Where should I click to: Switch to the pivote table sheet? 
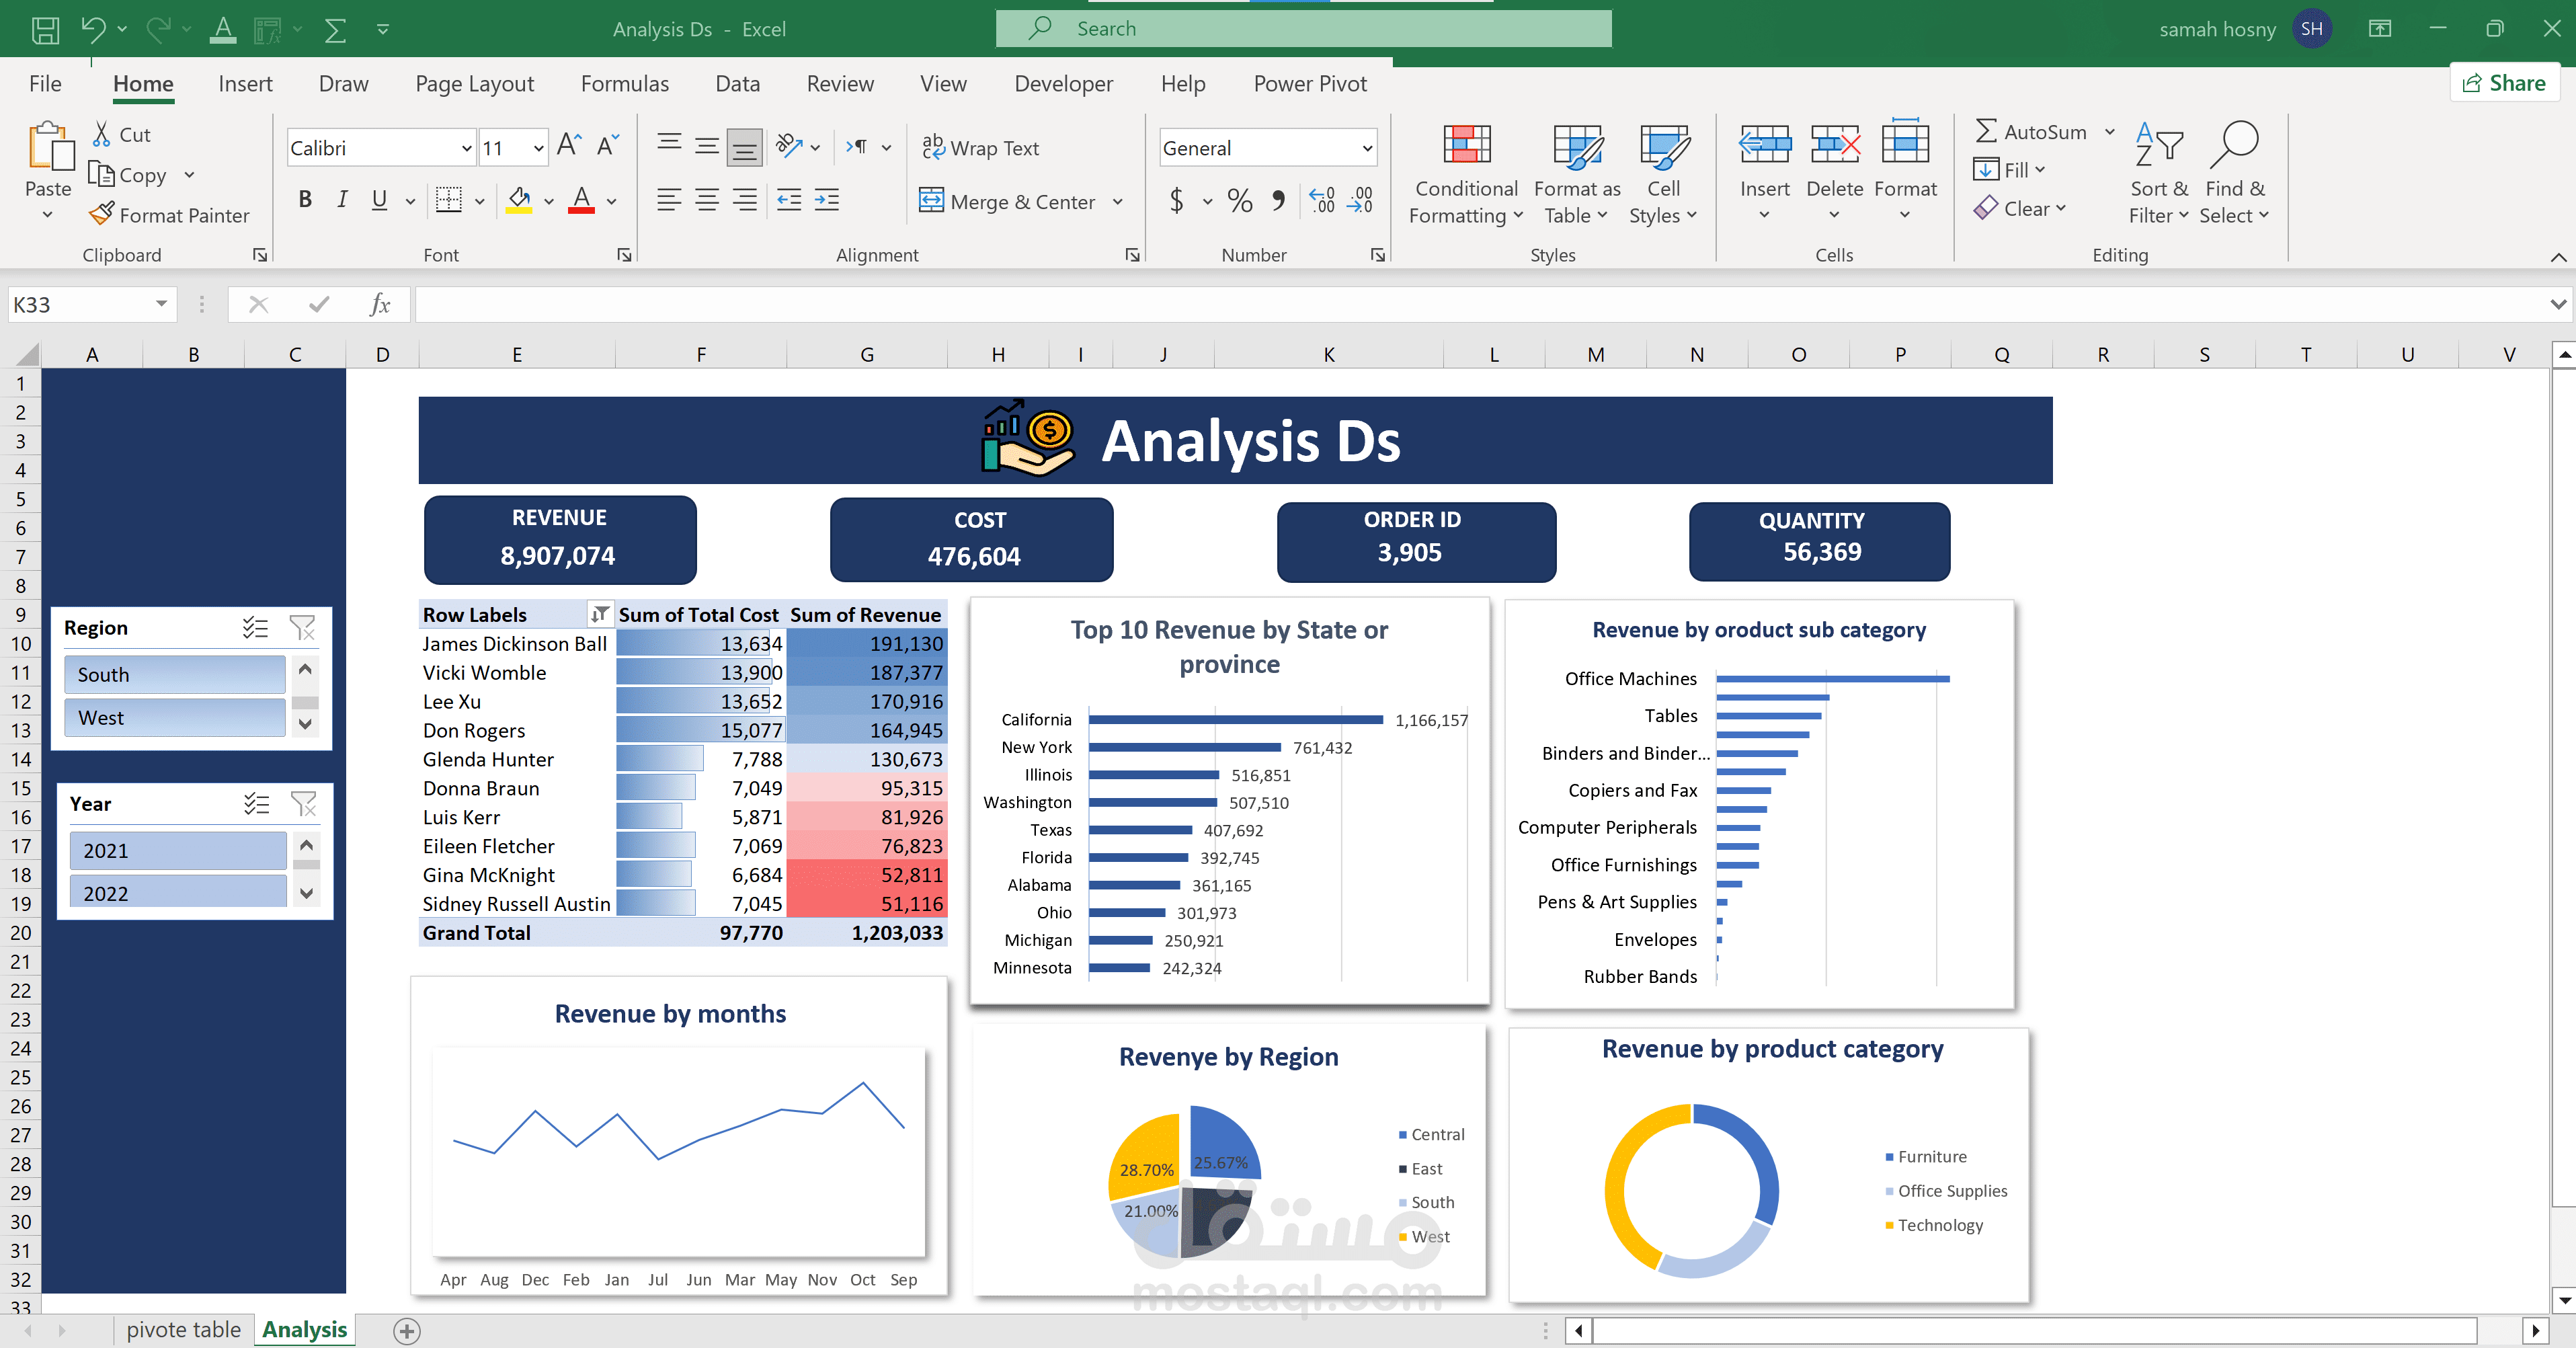click(x=184, y=1330)
